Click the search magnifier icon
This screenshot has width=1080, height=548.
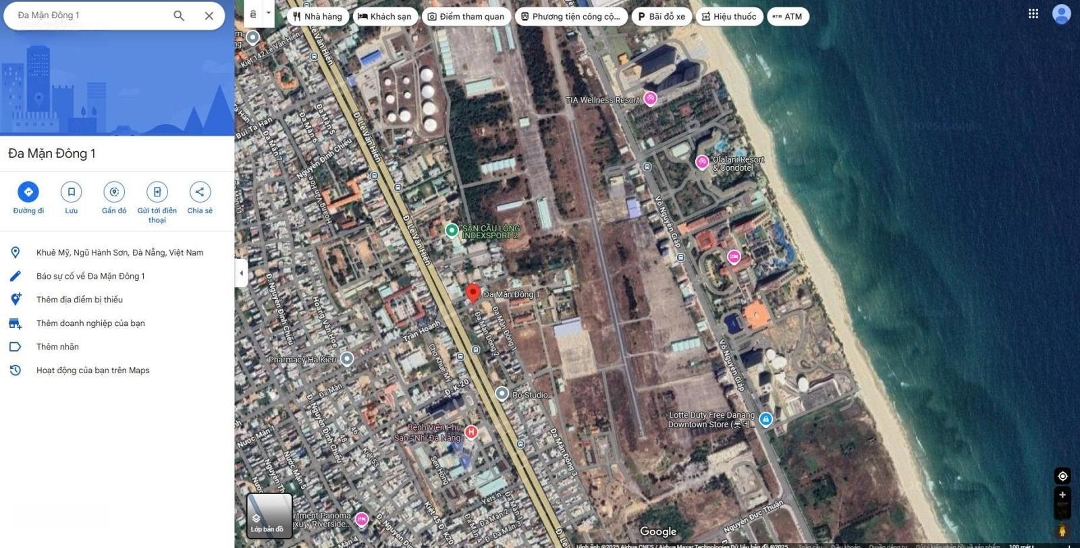pos(179,16)
